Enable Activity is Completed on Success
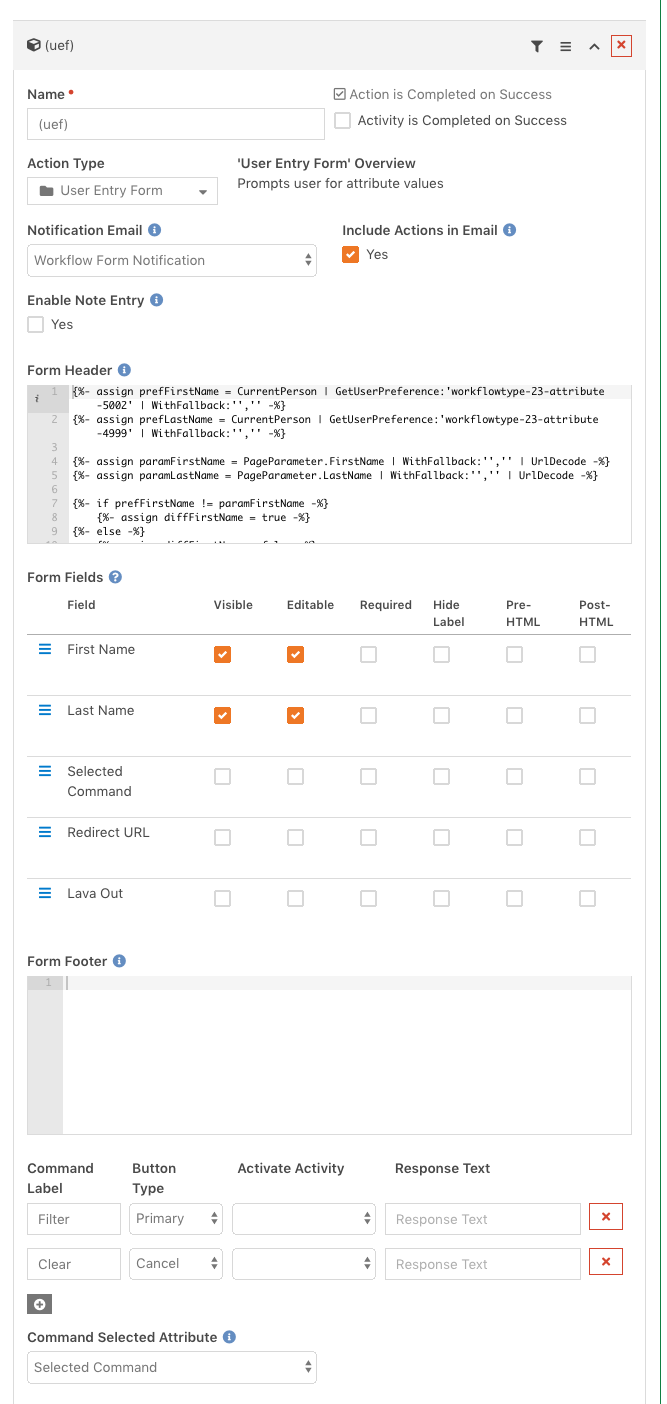667x1404 pixels. pos(343,120)
